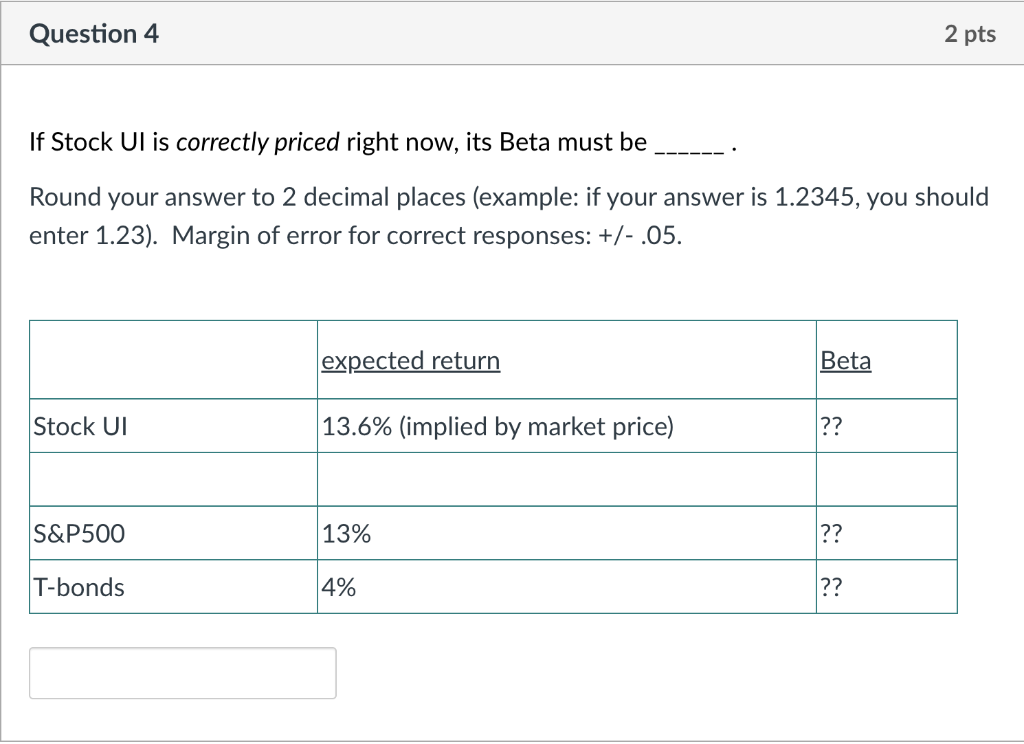Click the answer input field
Viewport: 1024px width, 744px height.
coord(183,673)
